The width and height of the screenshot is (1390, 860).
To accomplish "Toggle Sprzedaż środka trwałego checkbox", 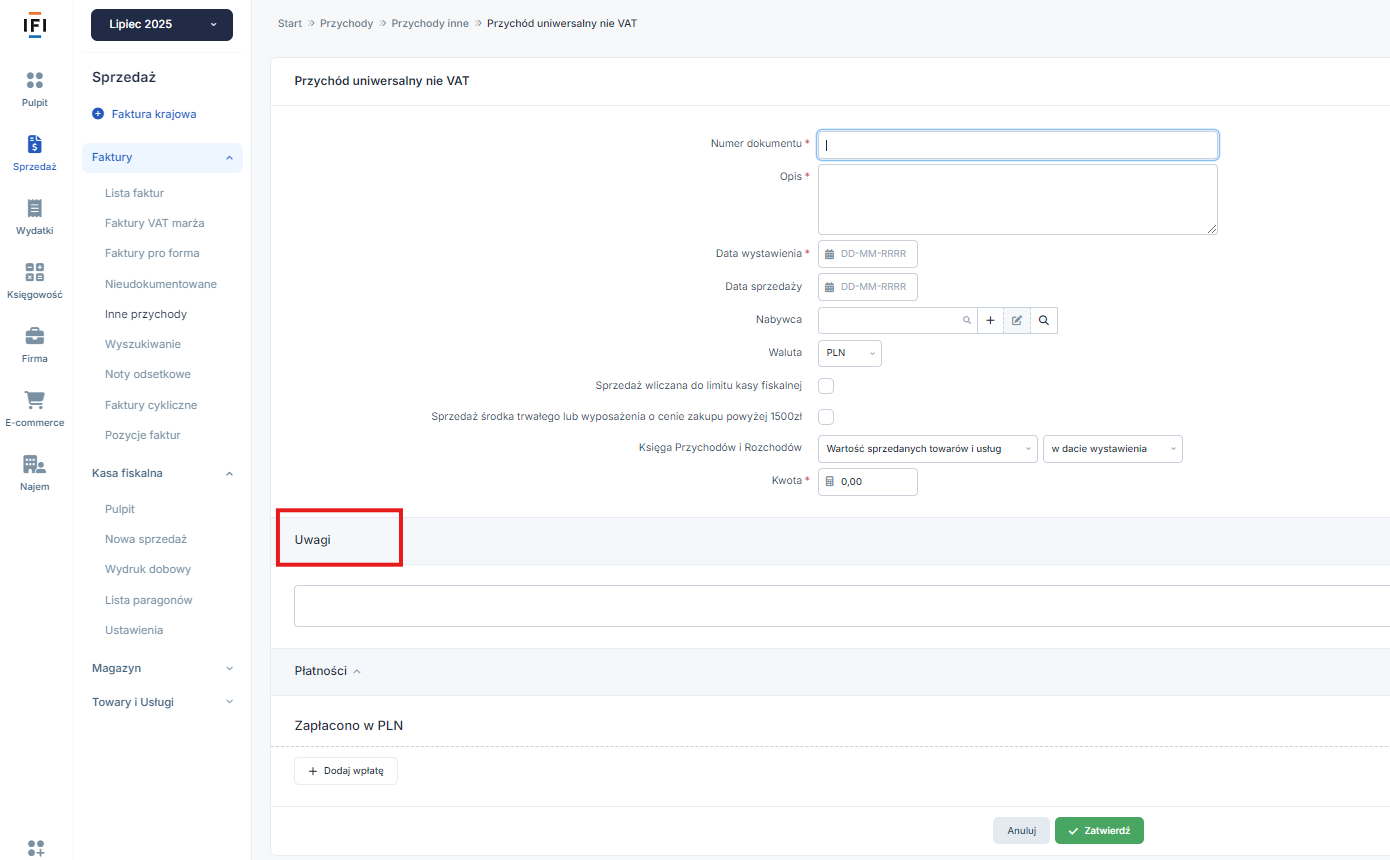I will 826,416.
